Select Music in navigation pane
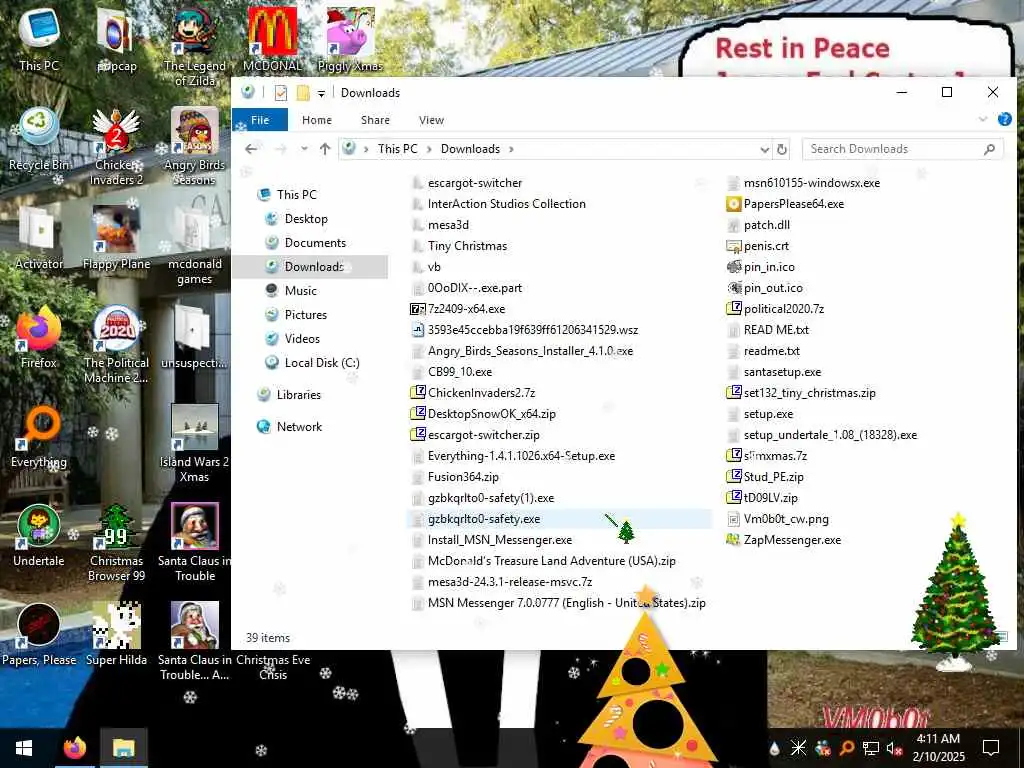Viewport: 1024px width, 768px height. [300, 291]
